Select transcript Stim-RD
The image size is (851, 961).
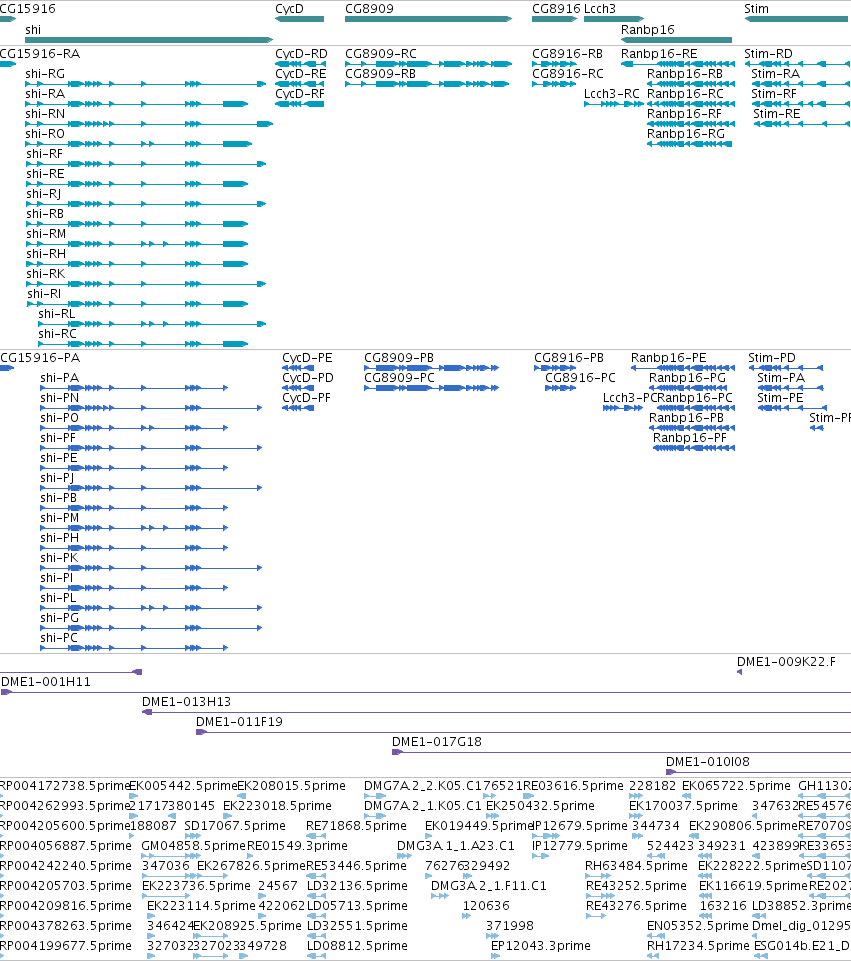[x=797, y=64]
